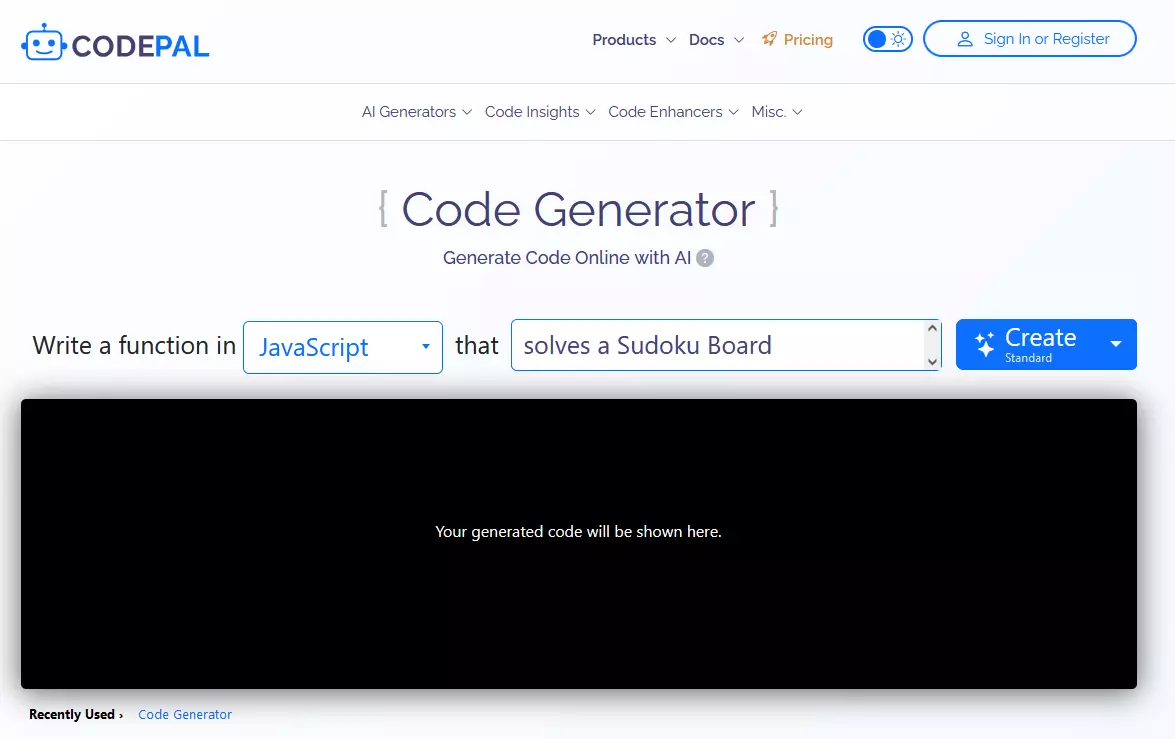Image resolution: width=1175 pixels, height=739 pixels.
Task: Expand the Code Enhancers menu
Action: coord(673,112)
